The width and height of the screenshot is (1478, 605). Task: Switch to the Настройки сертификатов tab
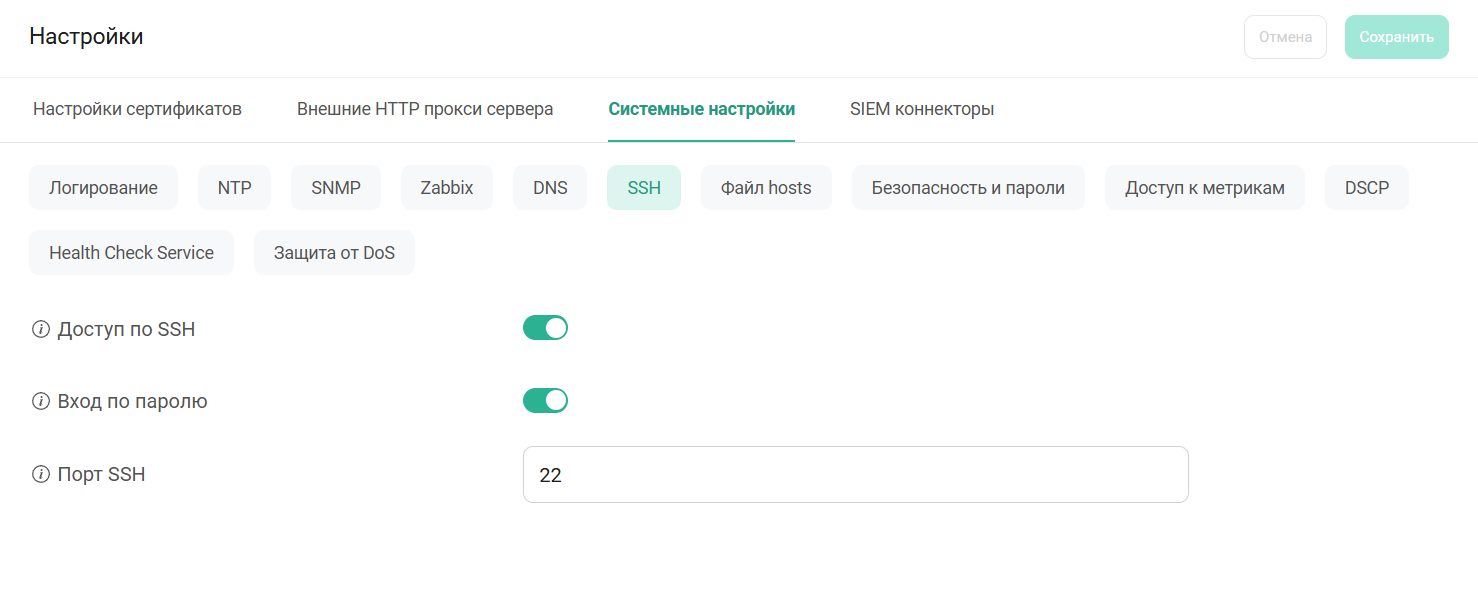pyautogui.click(x=137, y=109)
